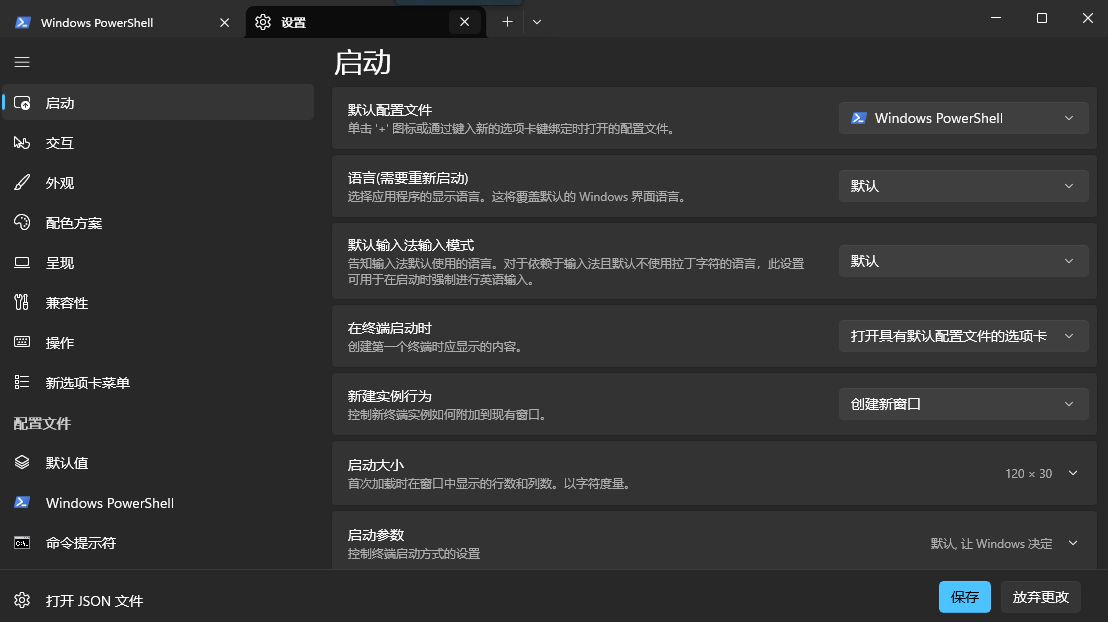Open the 默认值 profile defaults
This screenshot has width=1108, height=622.
pos(67,463)
